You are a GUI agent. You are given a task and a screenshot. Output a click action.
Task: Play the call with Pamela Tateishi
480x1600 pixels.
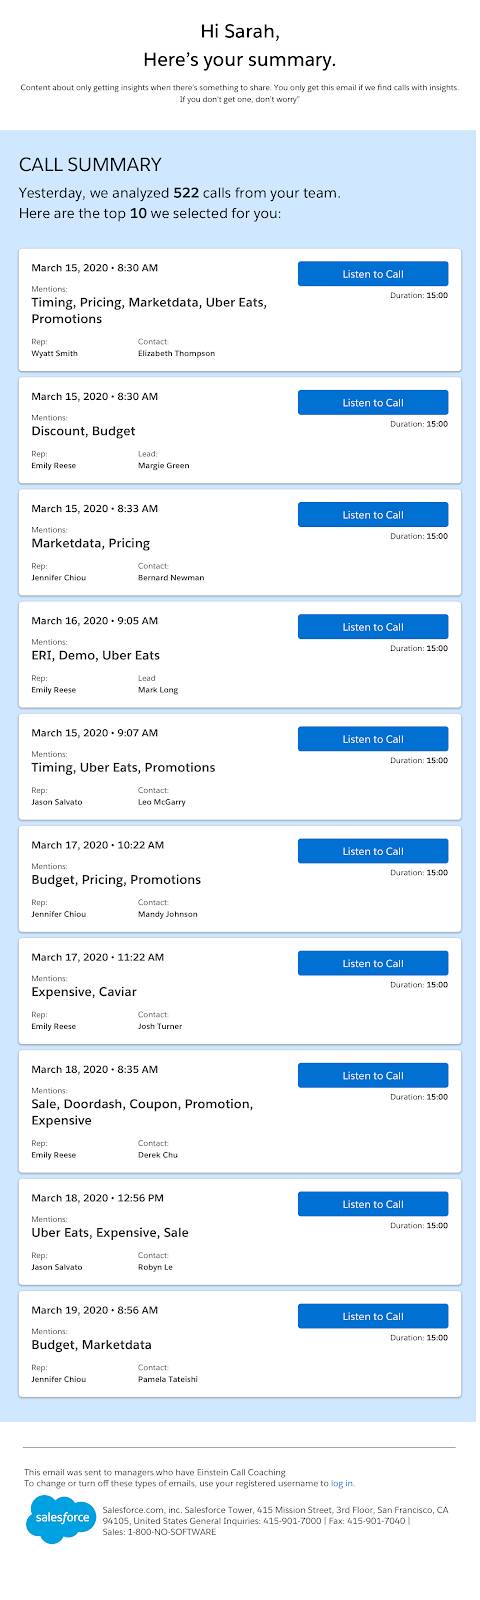373,1316
